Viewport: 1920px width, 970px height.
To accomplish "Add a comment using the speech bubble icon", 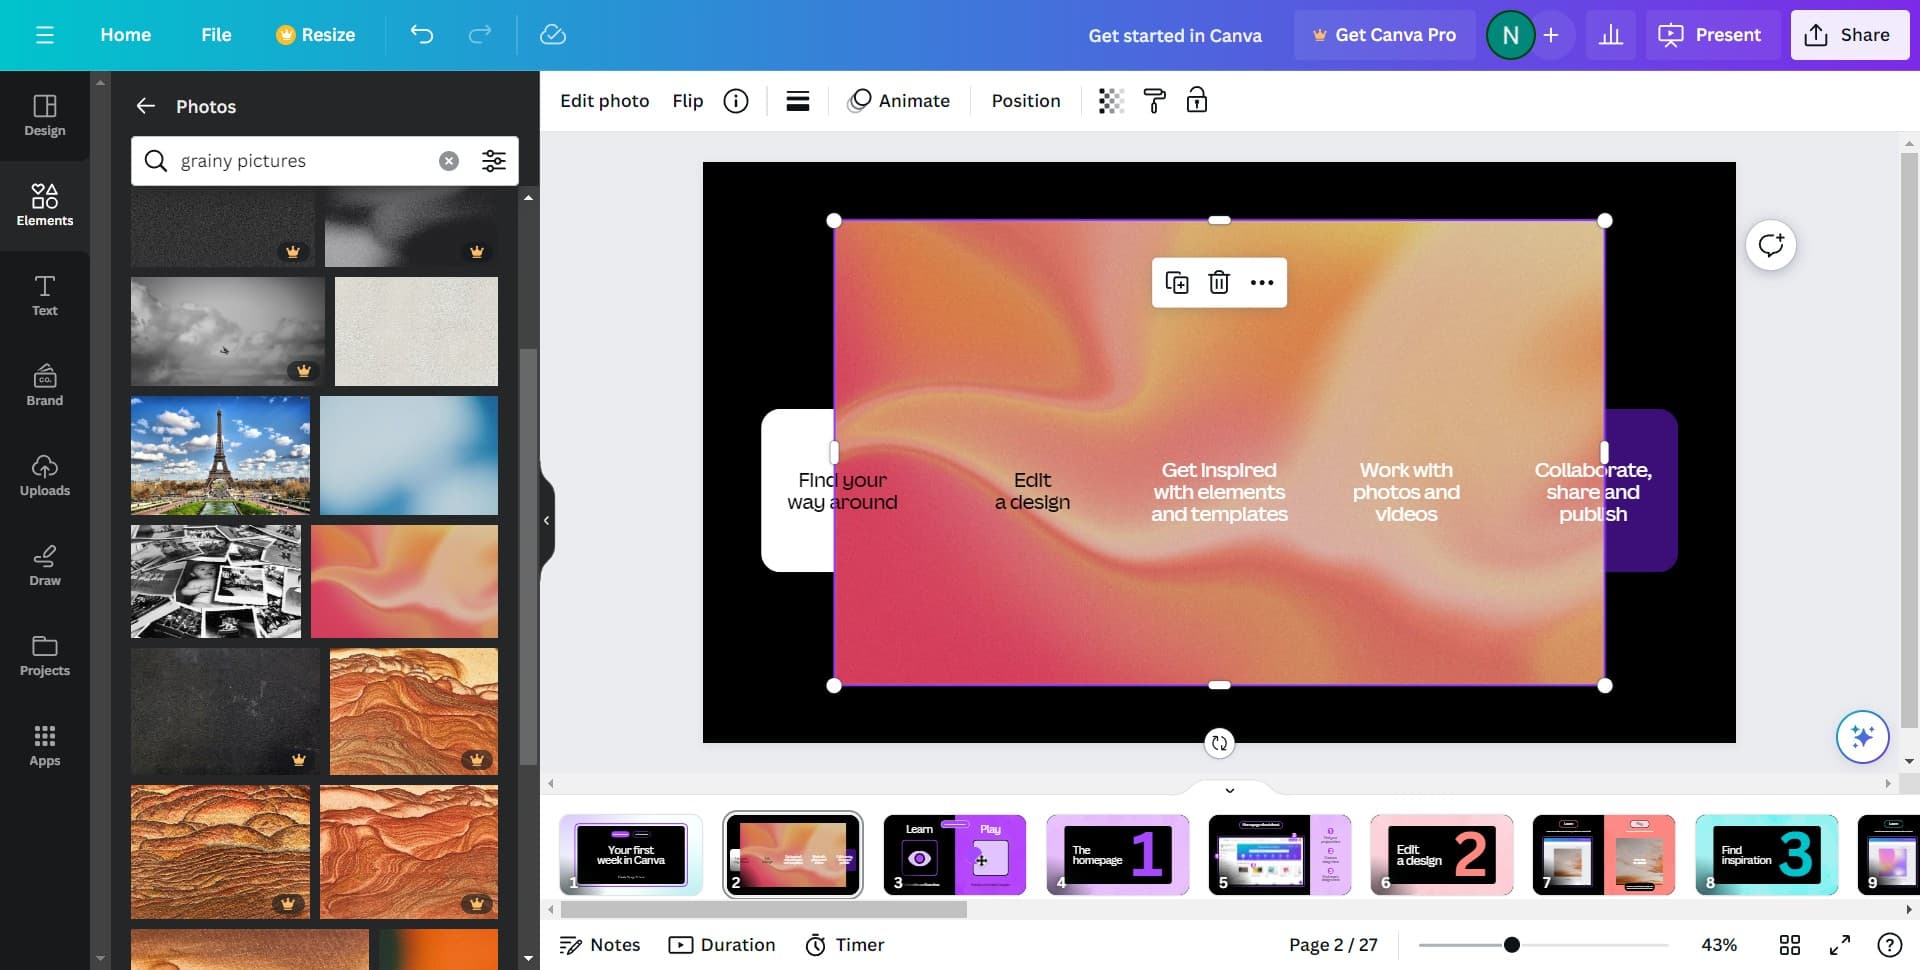I will click(x=1770, y=245).
